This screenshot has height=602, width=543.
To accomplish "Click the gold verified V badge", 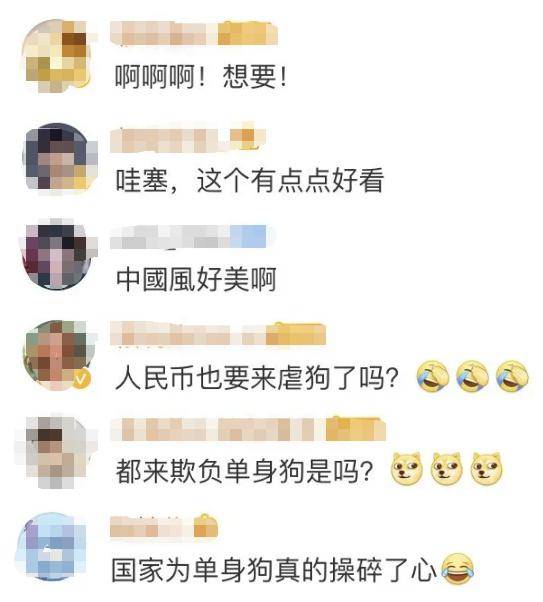I will [81, 379].
